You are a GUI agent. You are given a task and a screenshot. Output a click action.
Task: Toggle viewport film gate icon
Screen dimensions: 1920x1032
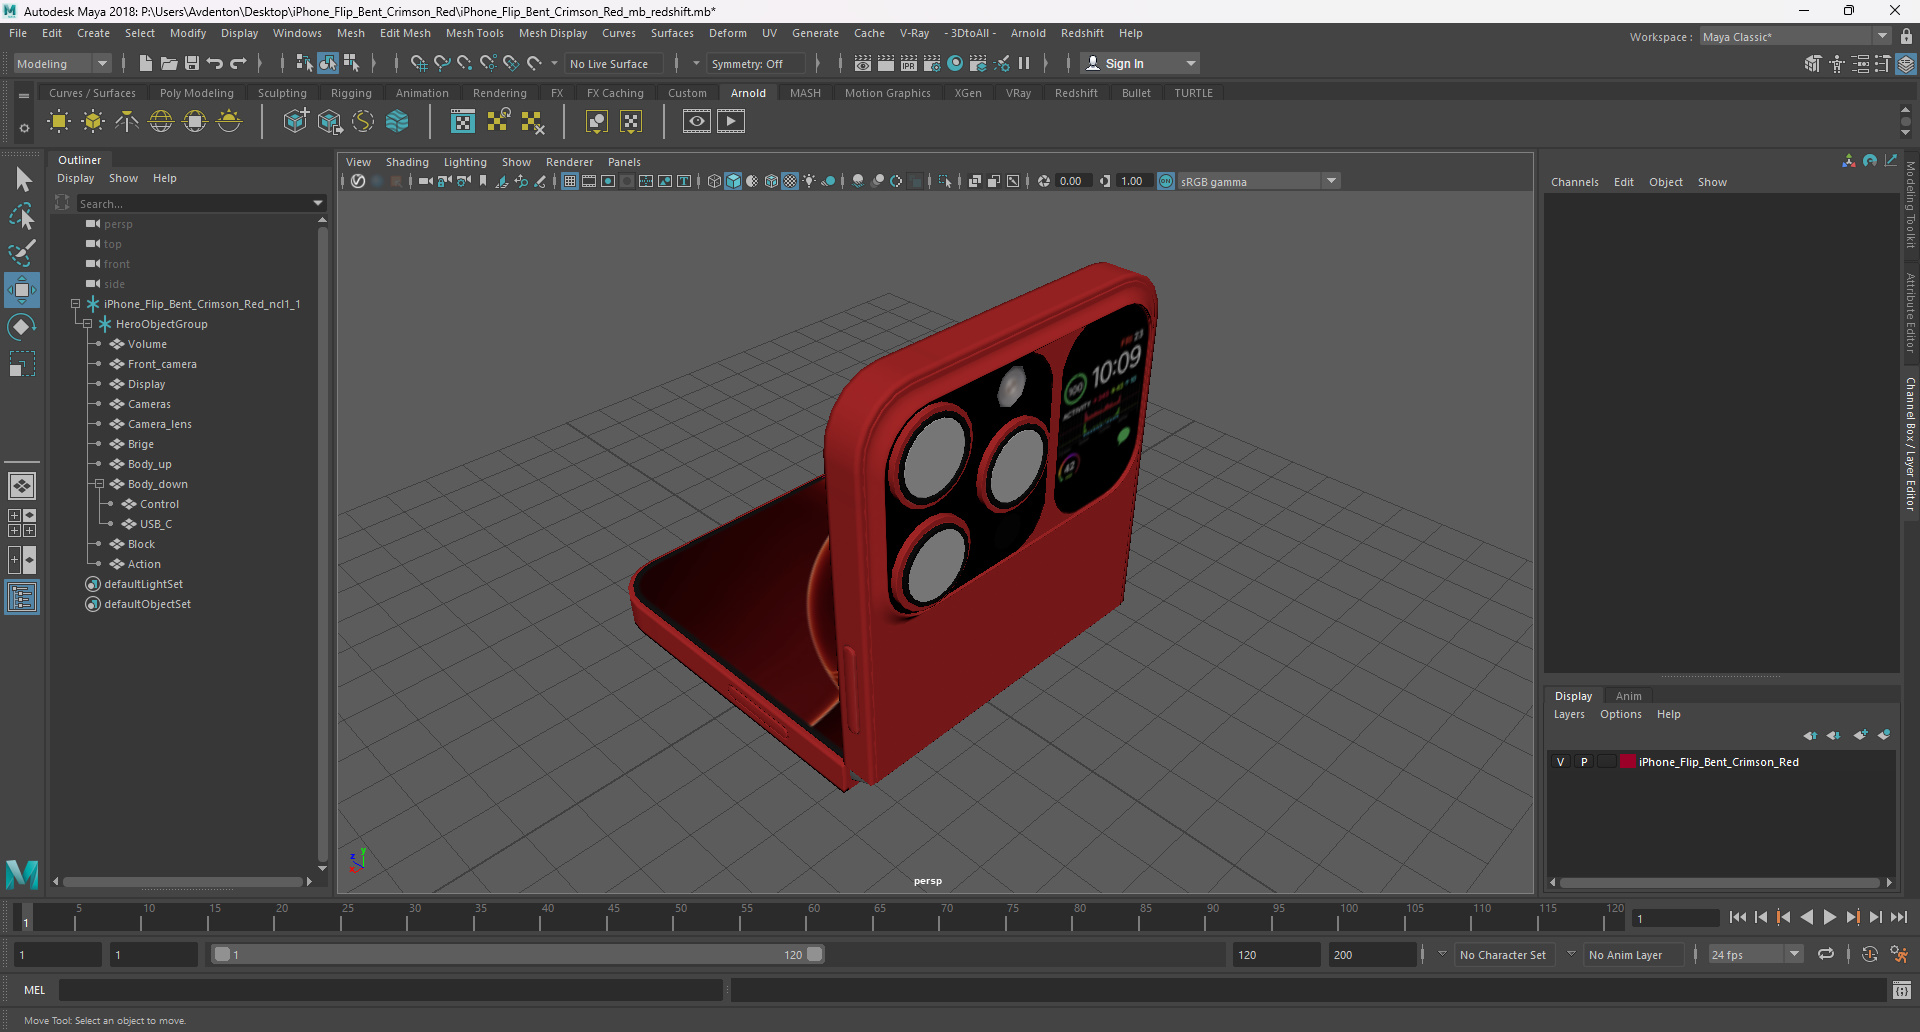(589, 181)
